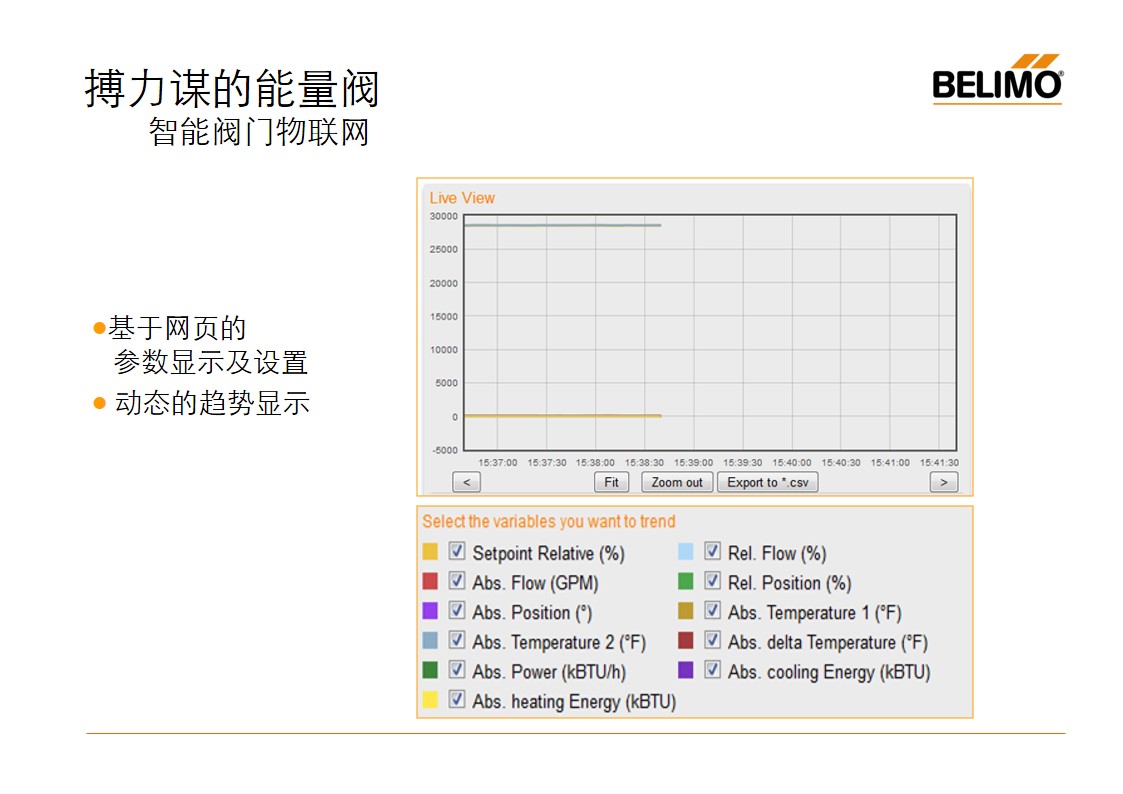Viewport: 1123px width, 794px height.
Task: Disable Rel. Position (%) checkbox
Action: 712,581
